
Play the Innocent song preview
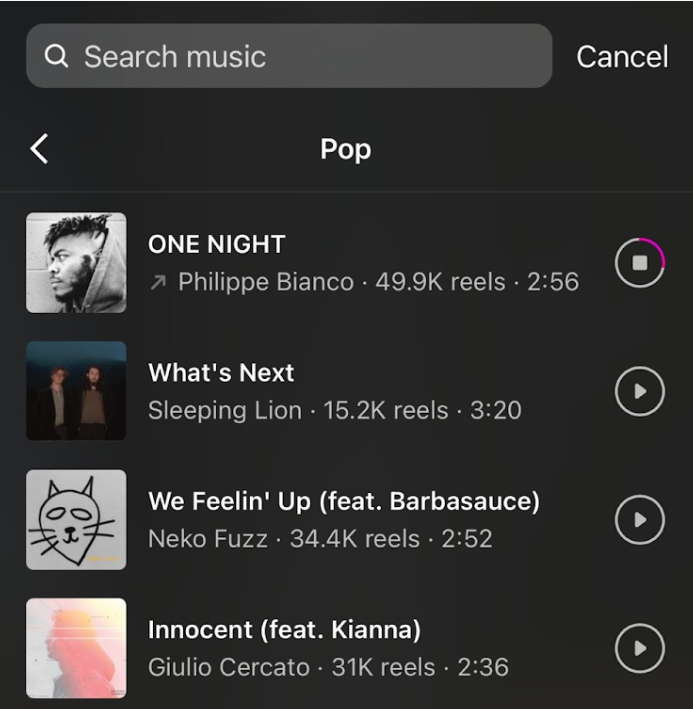[640, 648]
